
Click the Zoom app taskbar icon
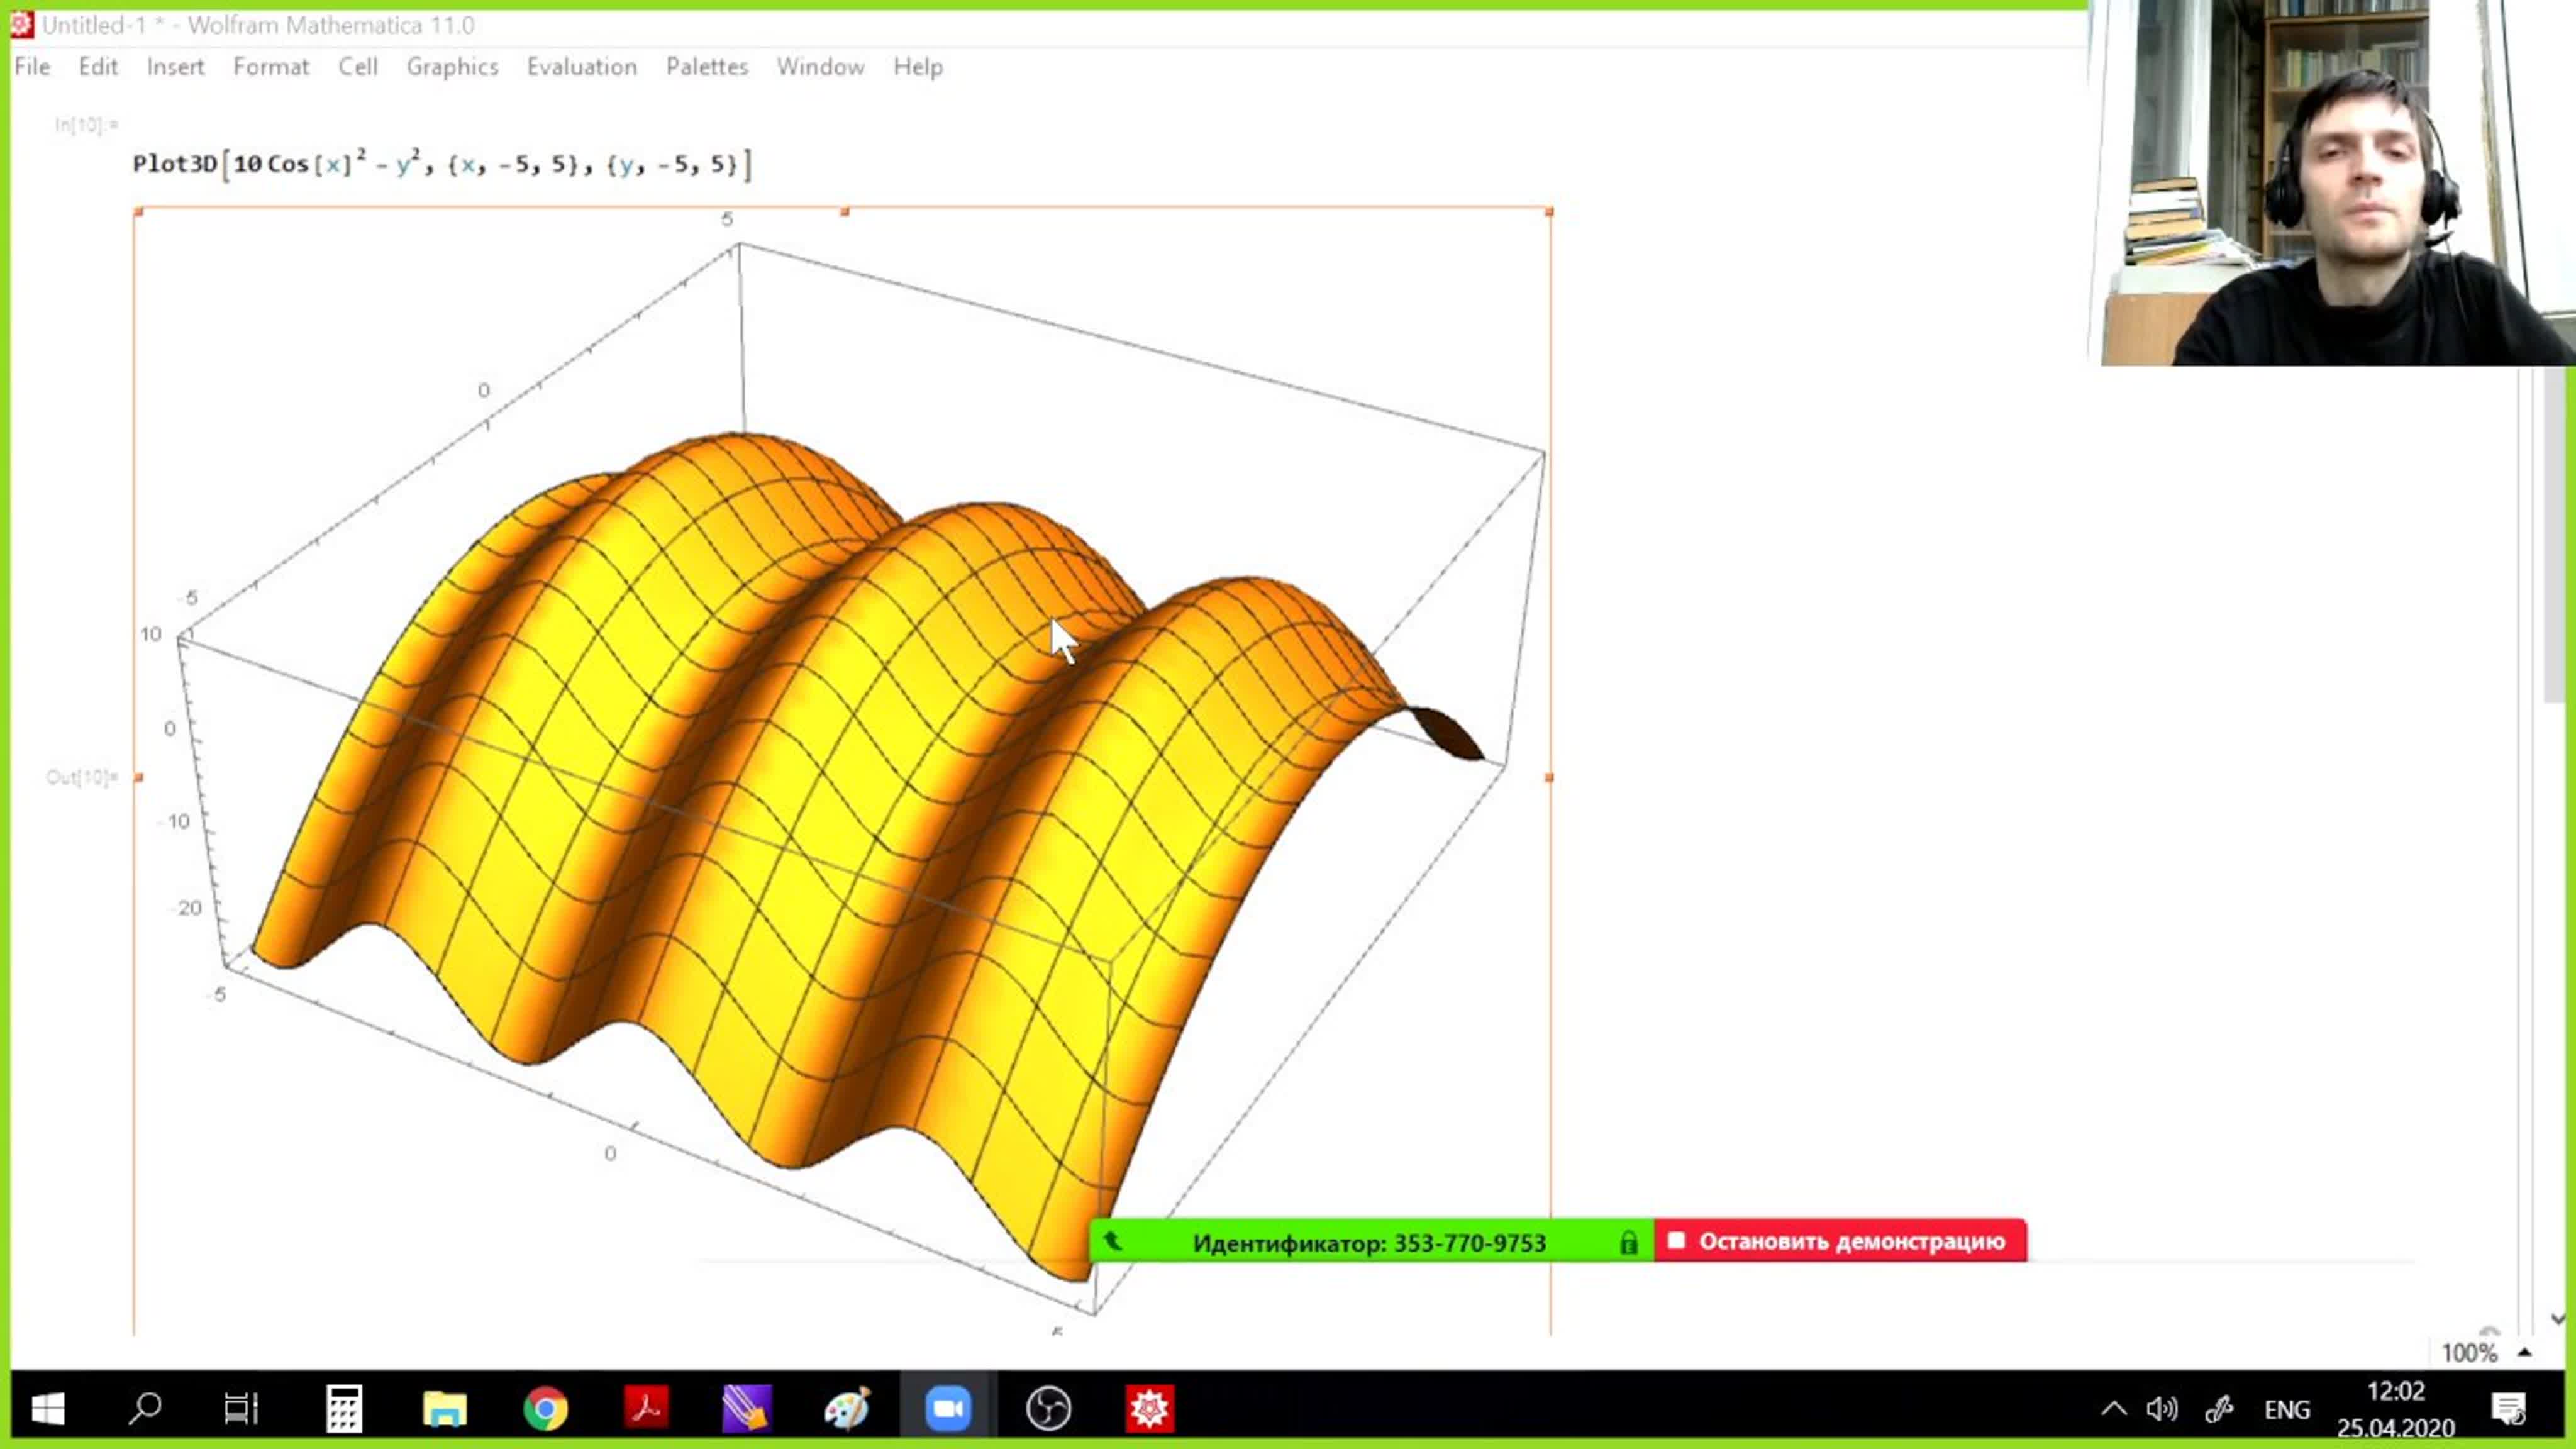[x=947, y=1409]
